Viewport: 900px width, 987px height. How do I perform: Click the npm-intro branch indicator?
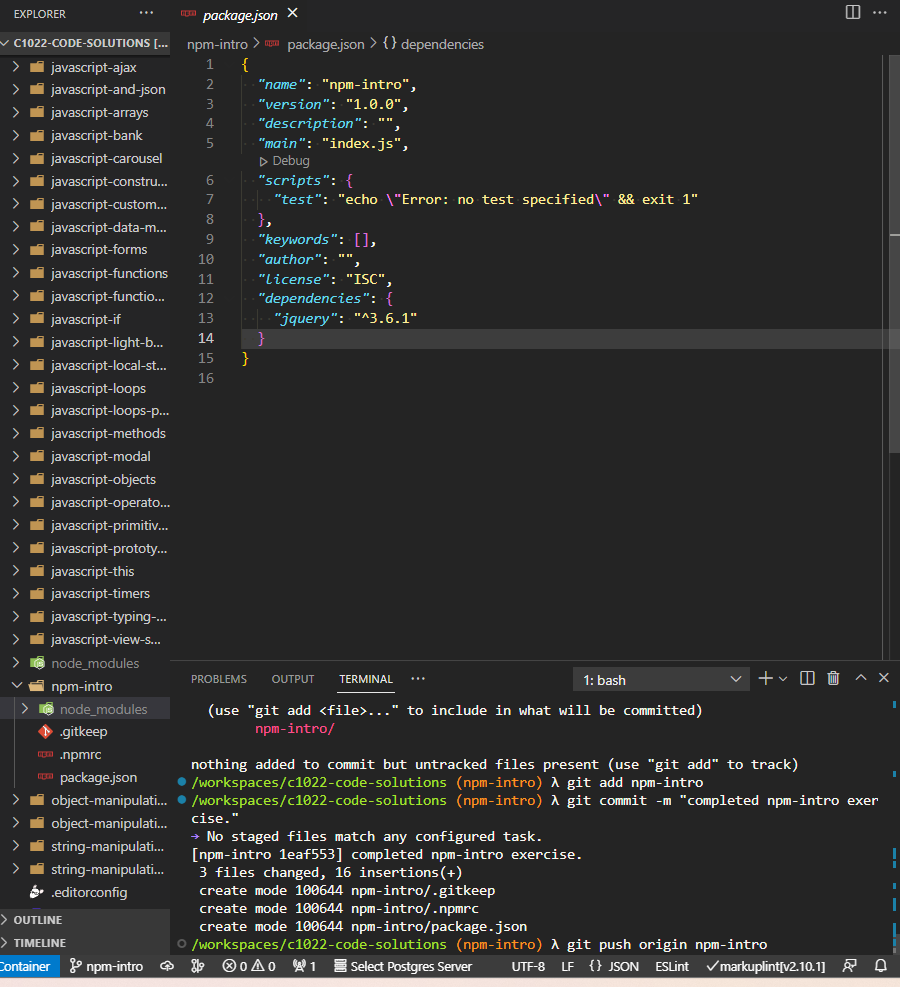105,966
